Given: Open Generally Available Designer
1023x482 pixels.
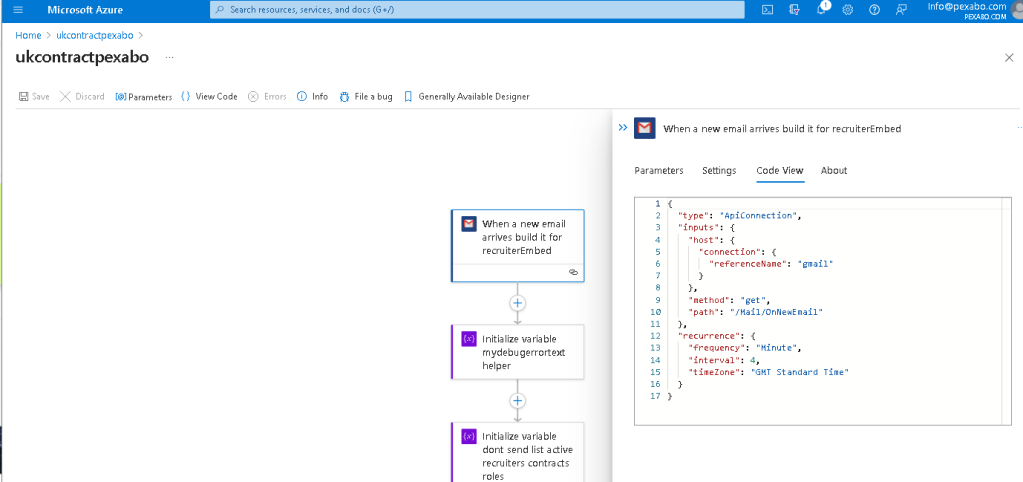Looking at the screenshot, I should coord(466,97).
